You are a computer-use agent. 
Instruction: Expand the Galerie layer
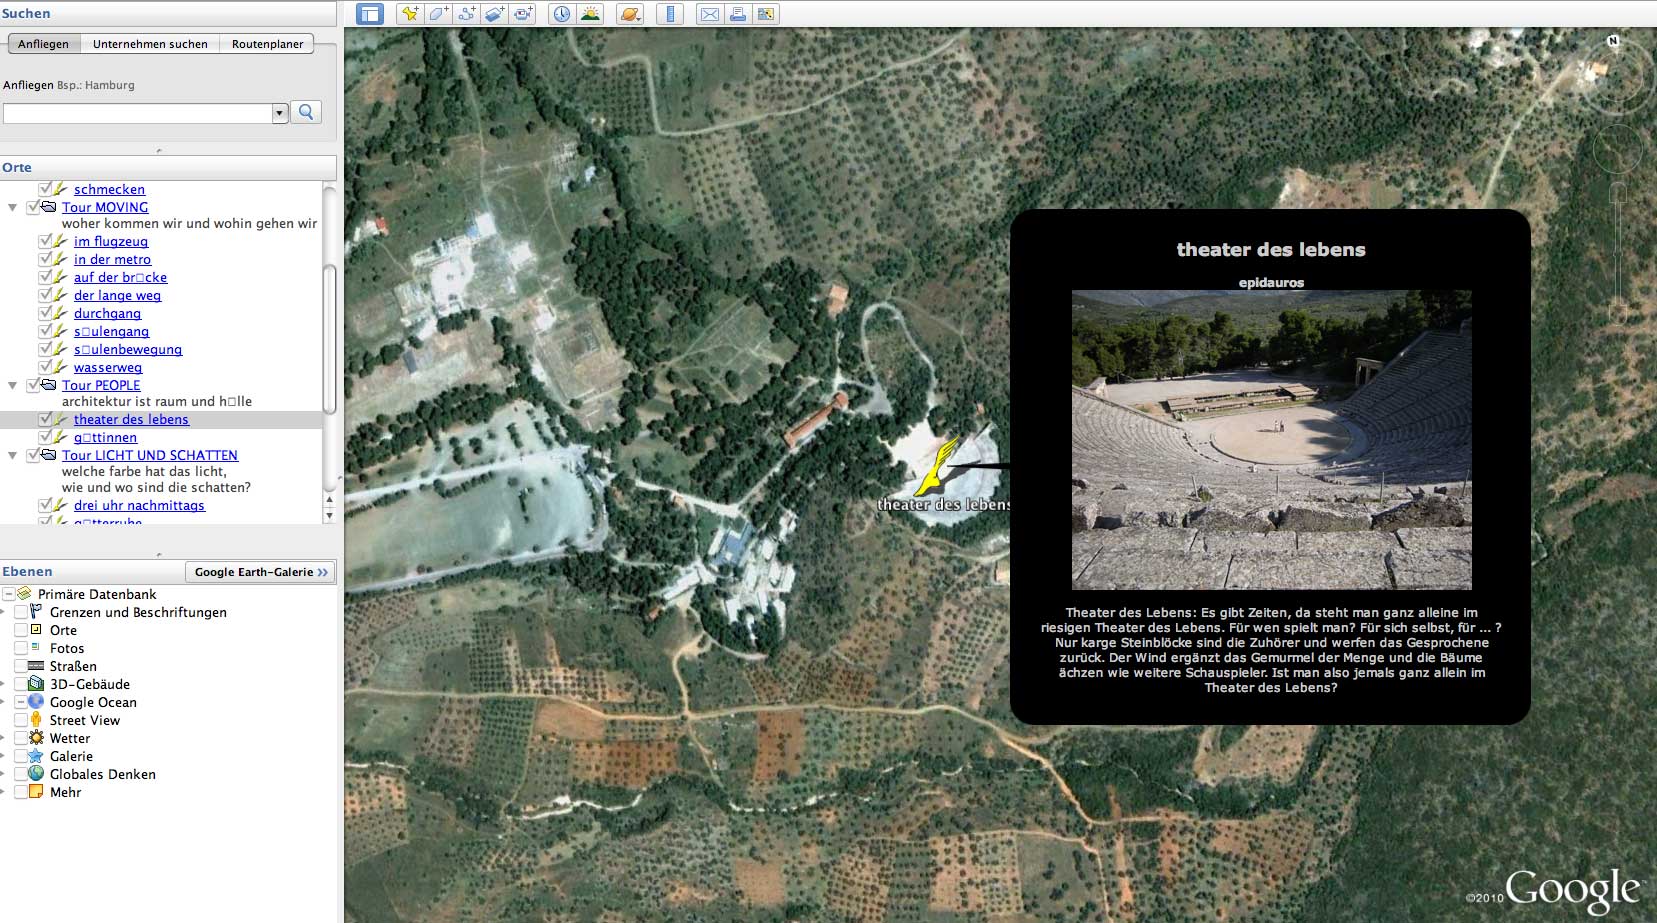point(3,756)
